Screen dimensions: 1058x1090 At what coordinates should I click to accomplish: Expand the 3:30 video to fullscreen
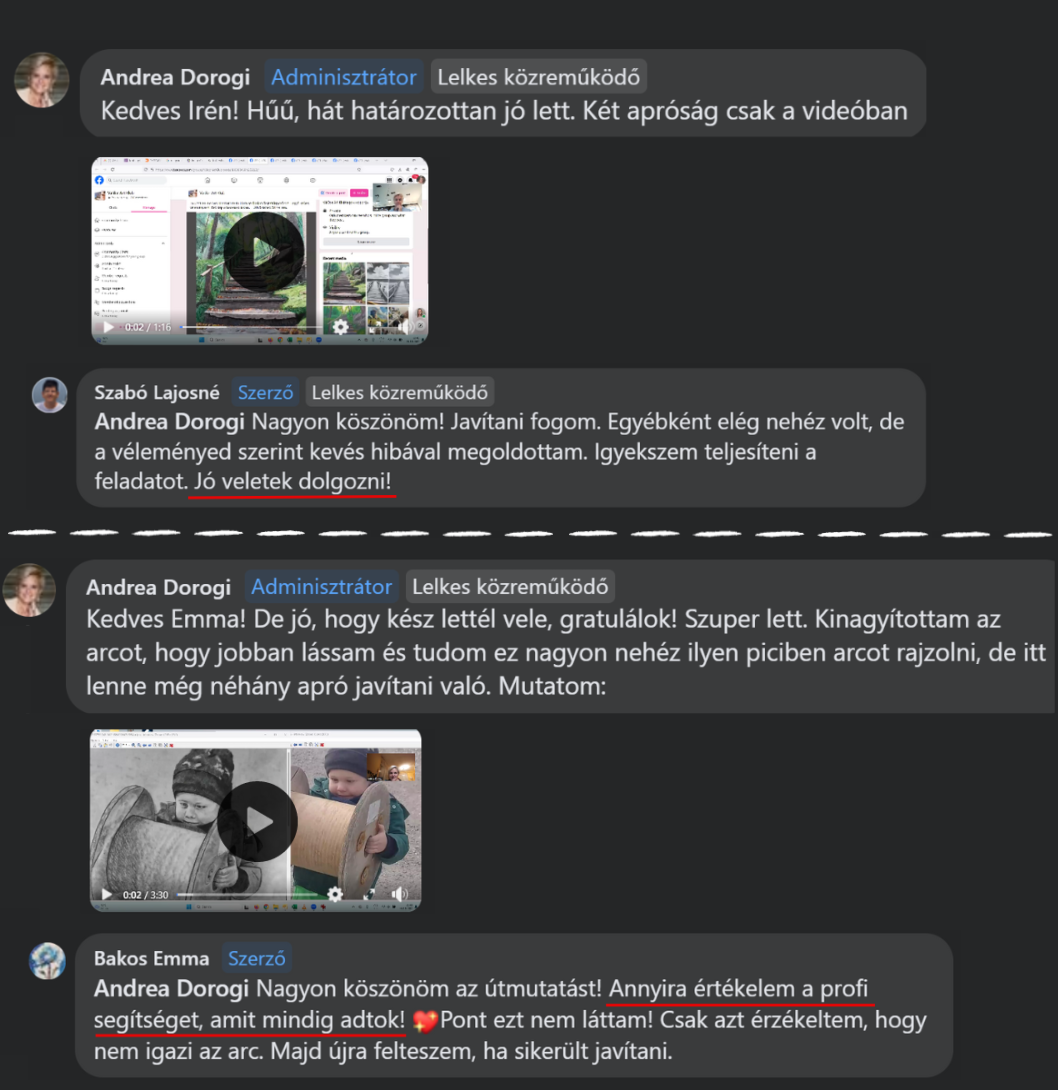coord(368,894)
